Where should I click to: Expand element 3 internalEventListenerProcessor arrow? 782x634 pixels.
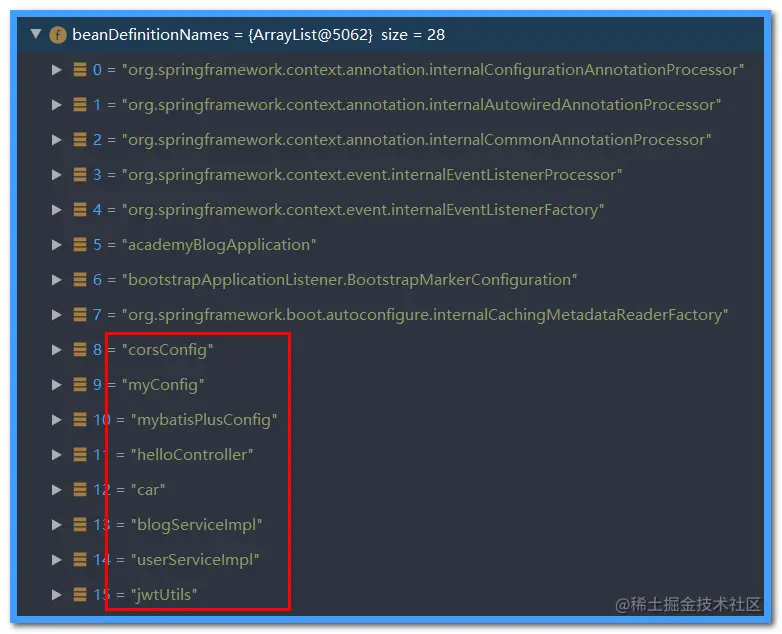pos(57,175)
